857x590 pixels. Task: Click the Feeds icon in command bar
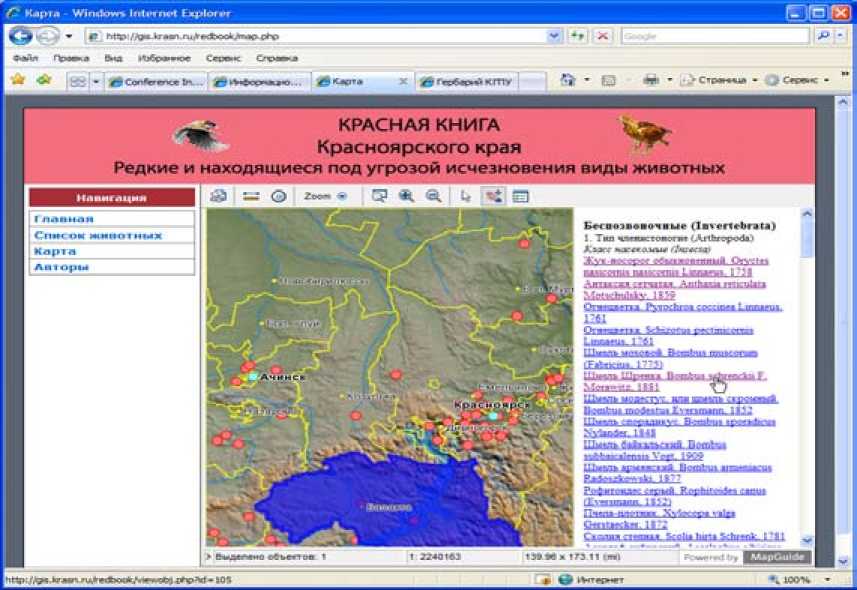tap(608, 80)
